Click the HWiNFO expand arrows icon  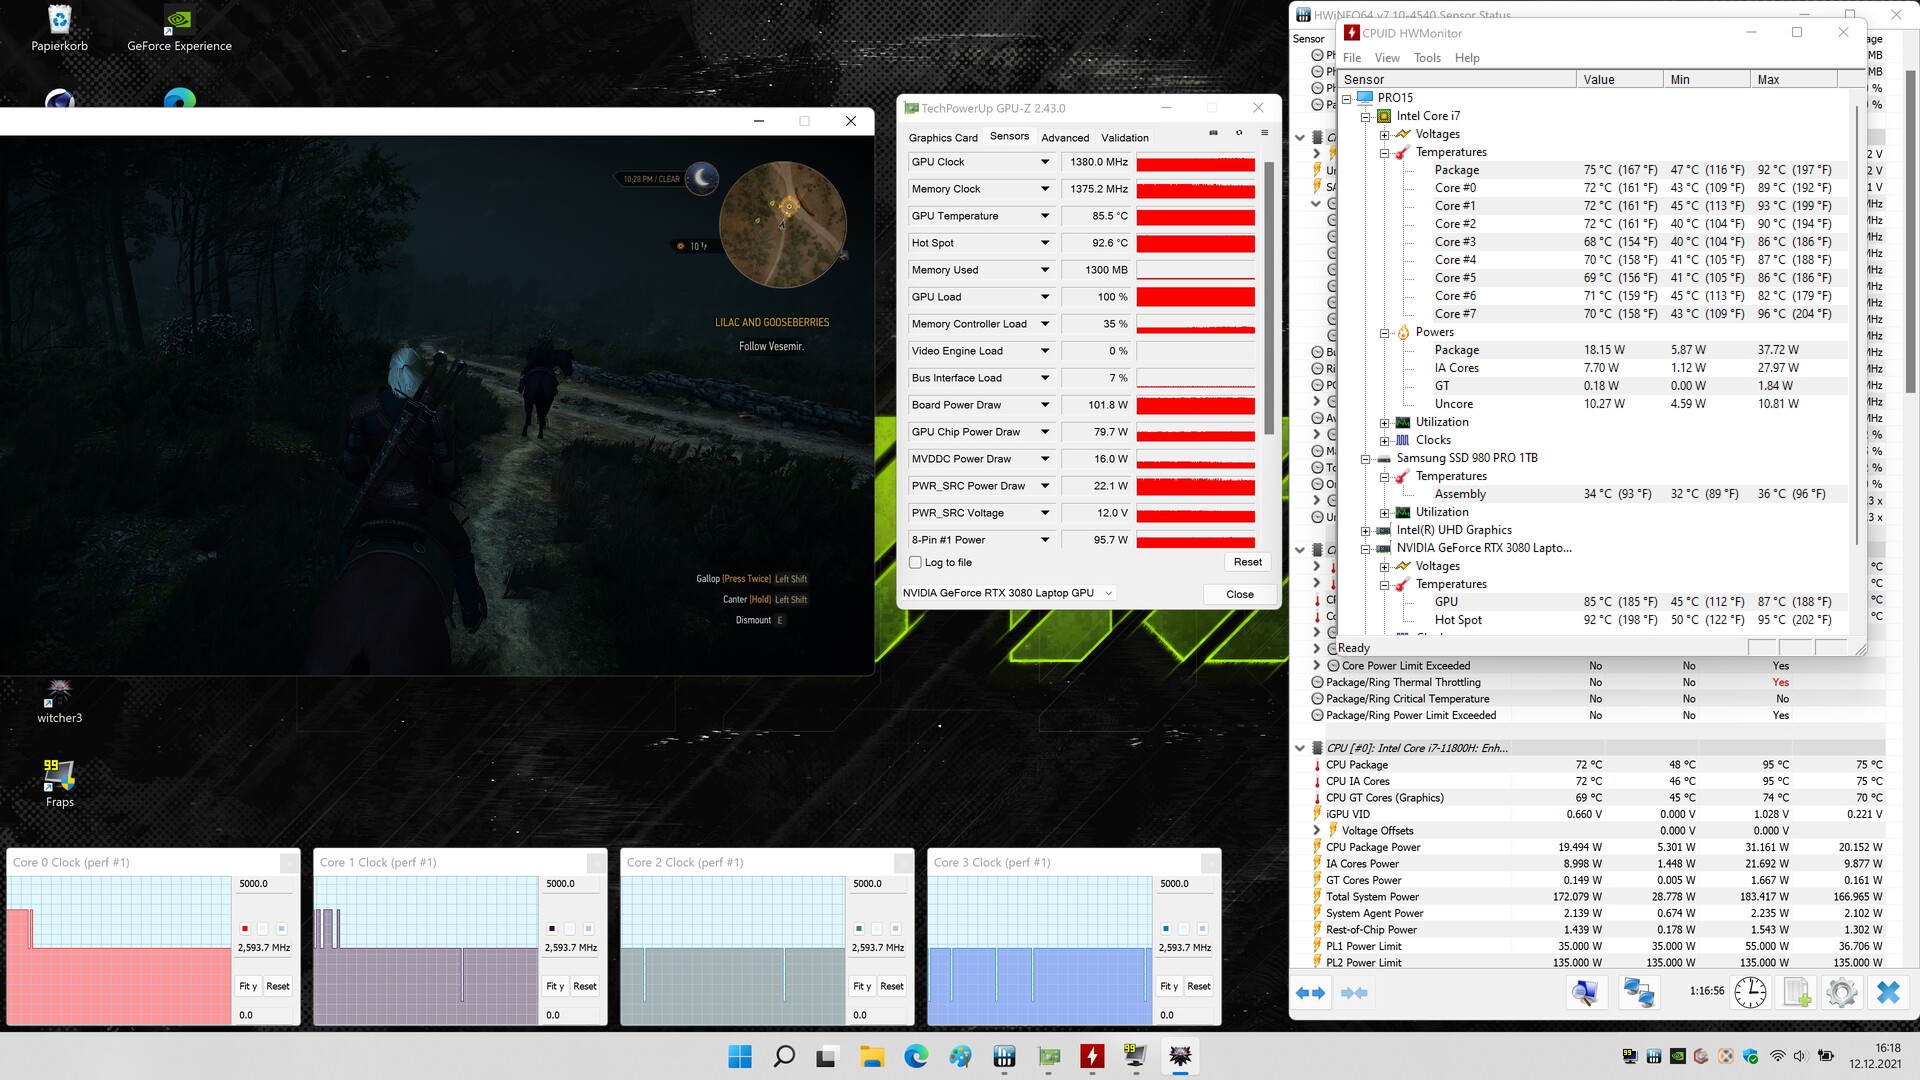pyautogui.click(x=1310, y=993)
